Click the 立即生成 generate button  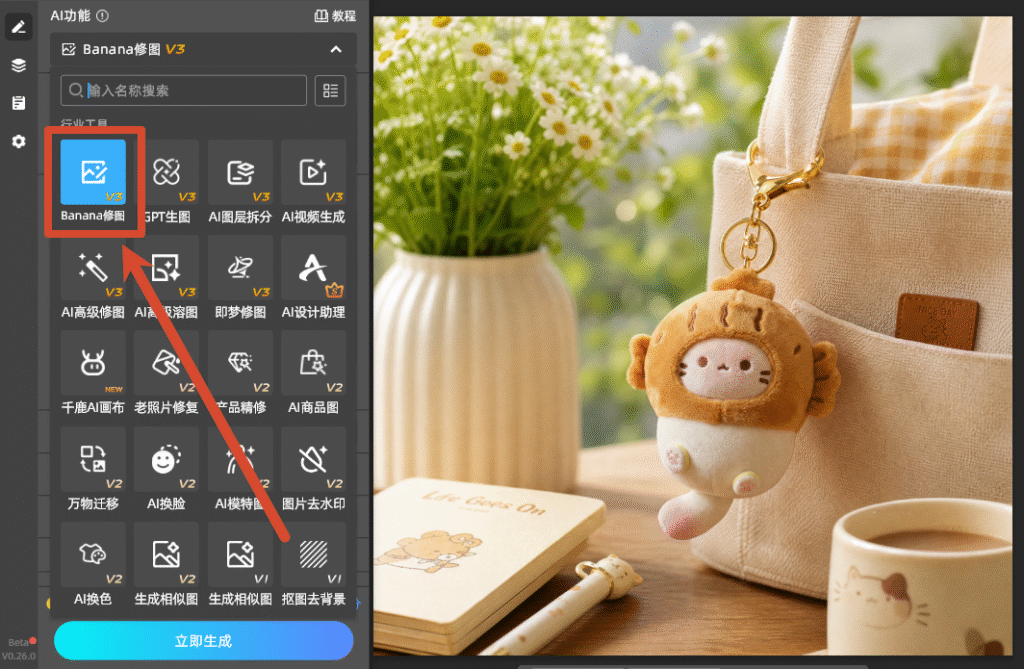coord(204,640)
